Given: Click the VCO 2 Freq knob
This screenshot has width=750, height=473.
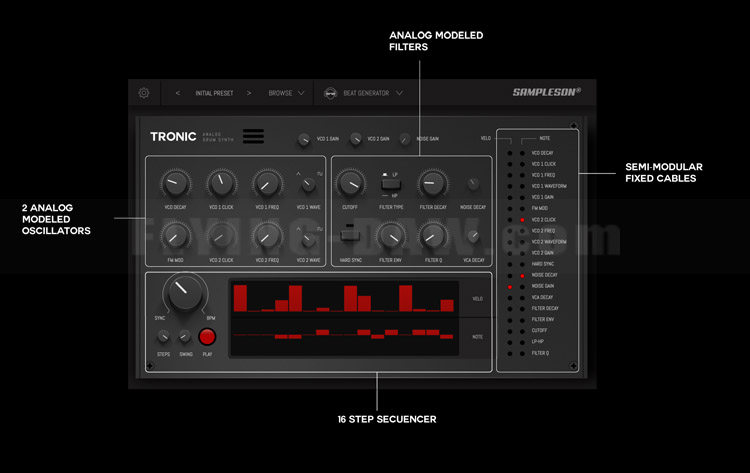Looking at the screenshot, I should tap(267, 236).
